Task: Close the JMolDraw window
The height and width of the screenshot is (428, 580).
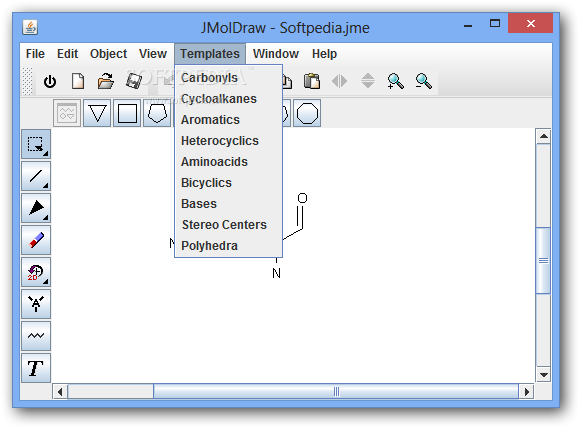Action: (x=530, y=24)
